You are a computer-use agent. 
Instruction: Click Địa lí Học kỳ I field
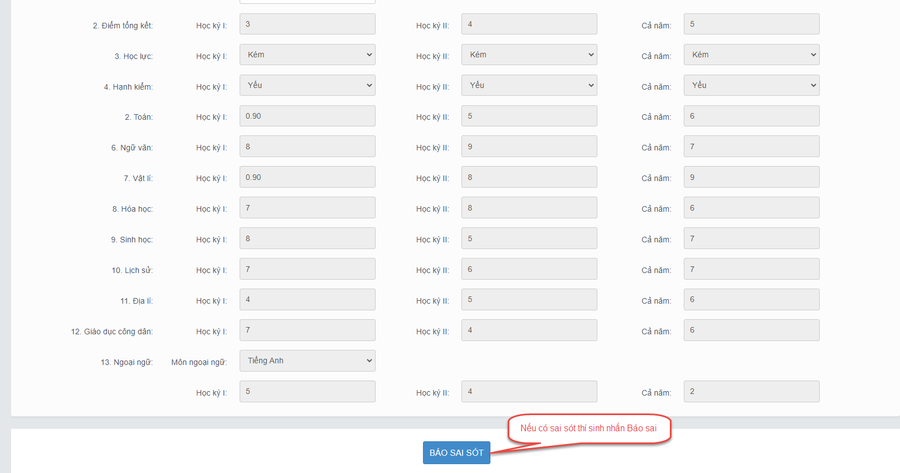tap(307, 300)
